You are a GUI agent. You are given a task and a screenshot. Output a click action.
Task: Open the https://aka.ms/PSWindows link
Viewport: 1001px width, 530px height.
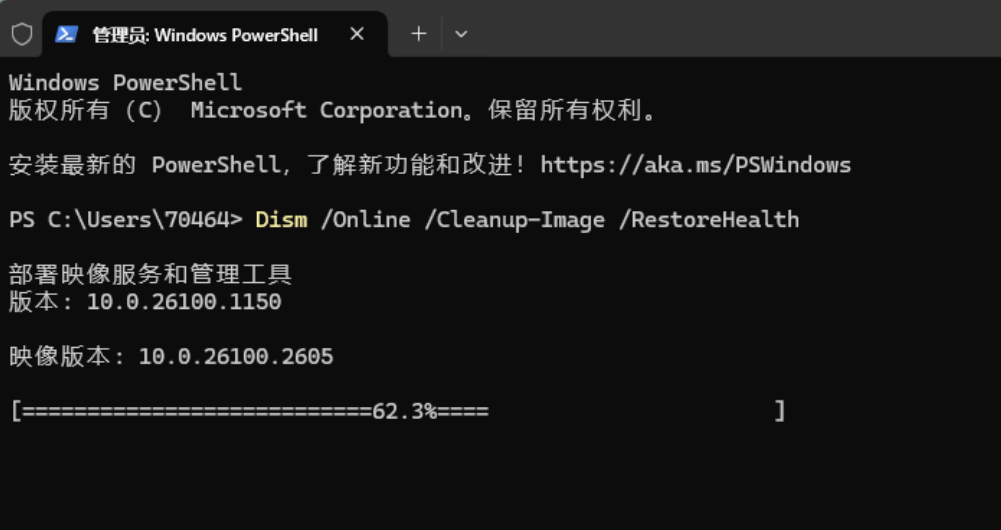pyautogui.click(x=696, y=165)
